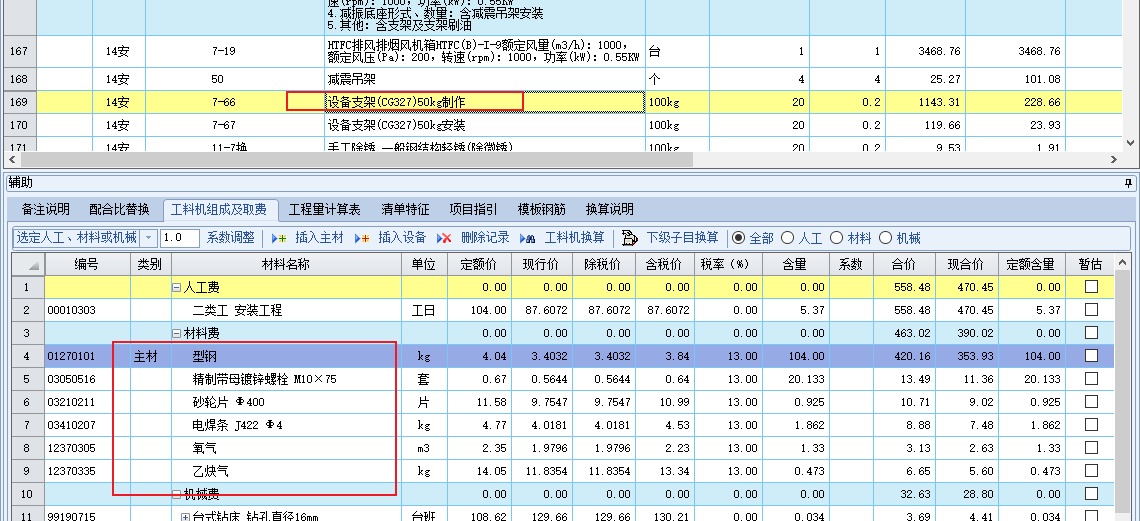Check 暂估 box for 机械费 row
The height and width of the screenshot is (521, 1140).
[1091, 494]
